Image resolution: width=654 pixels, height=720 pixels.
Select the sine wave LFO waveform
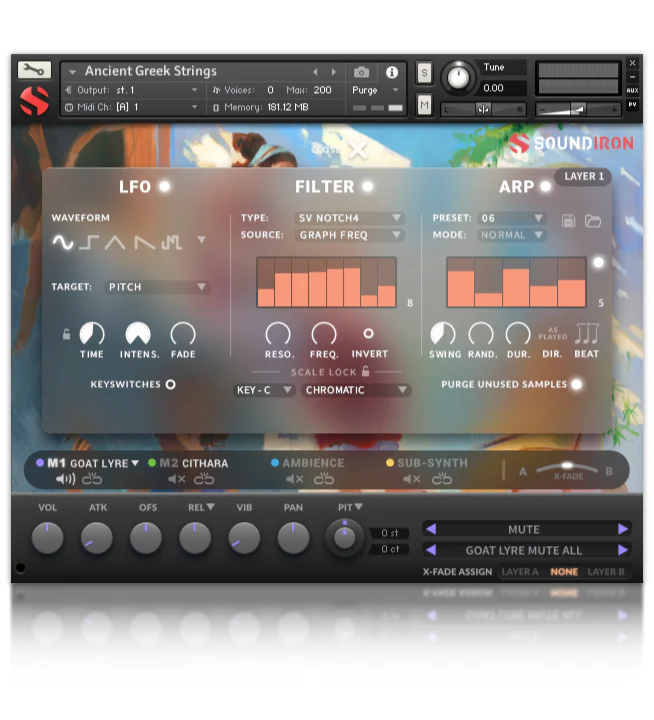(x=63, y=242)
